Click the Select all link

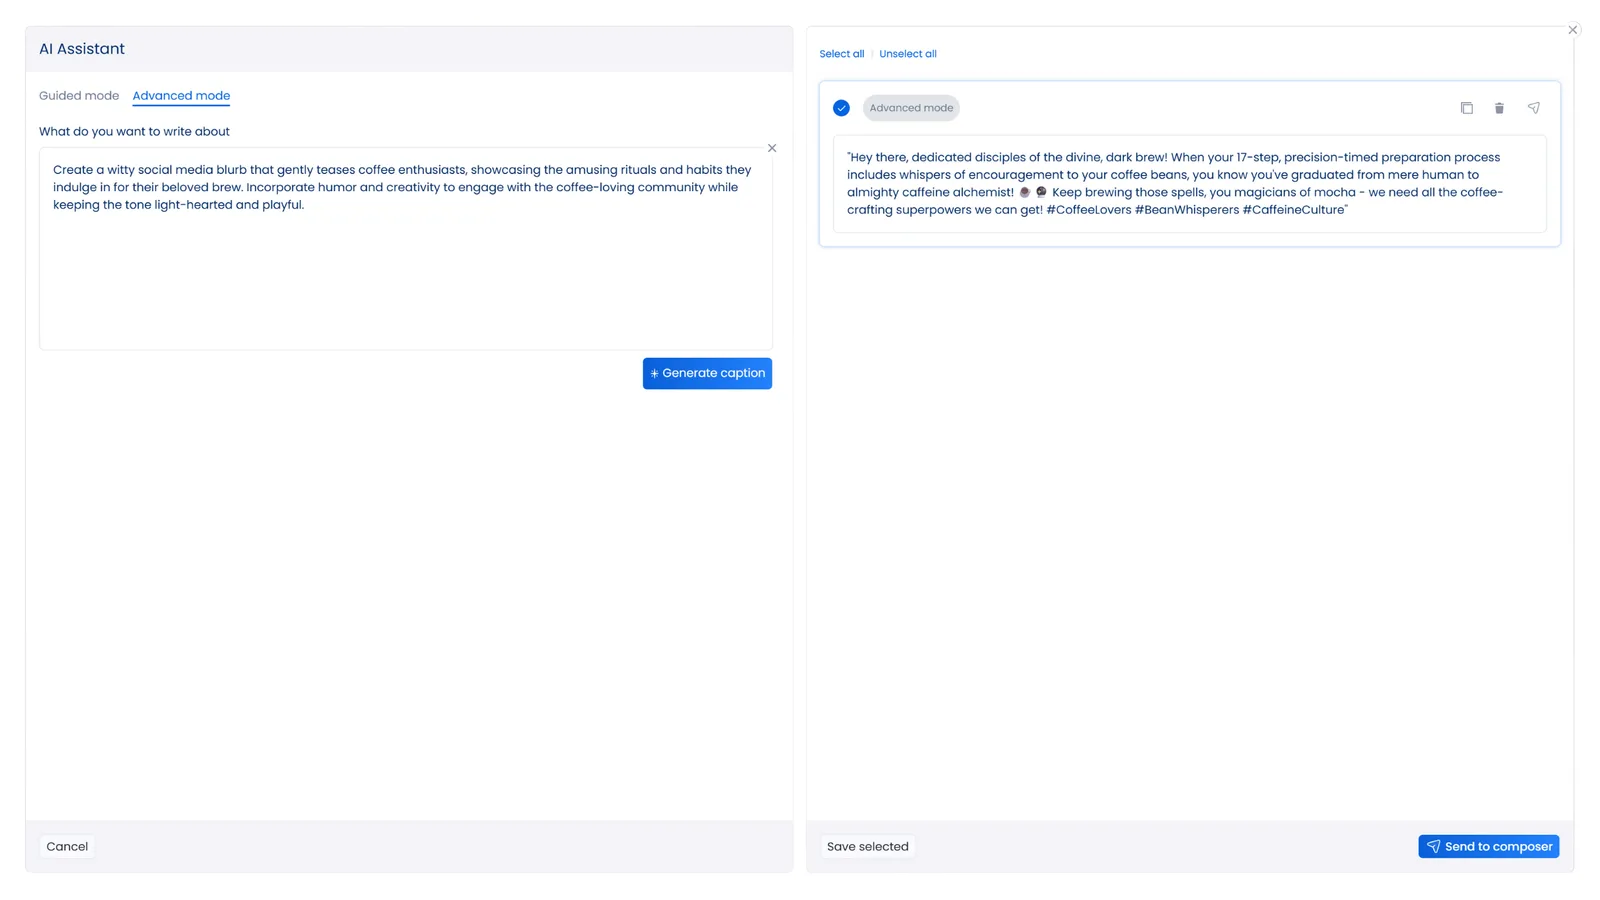point(841,54)
